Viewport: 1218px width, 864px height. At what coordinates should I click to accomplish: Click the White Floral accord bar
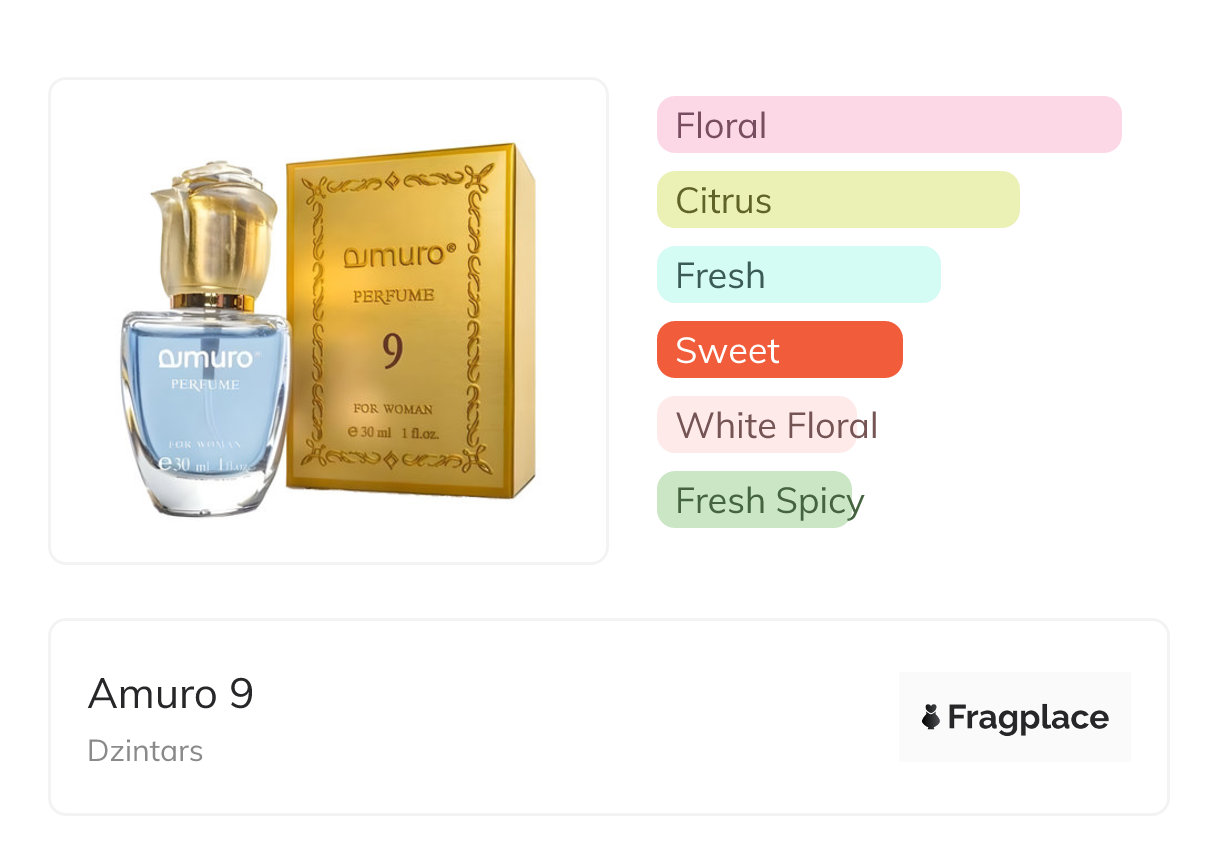point(757,425)
